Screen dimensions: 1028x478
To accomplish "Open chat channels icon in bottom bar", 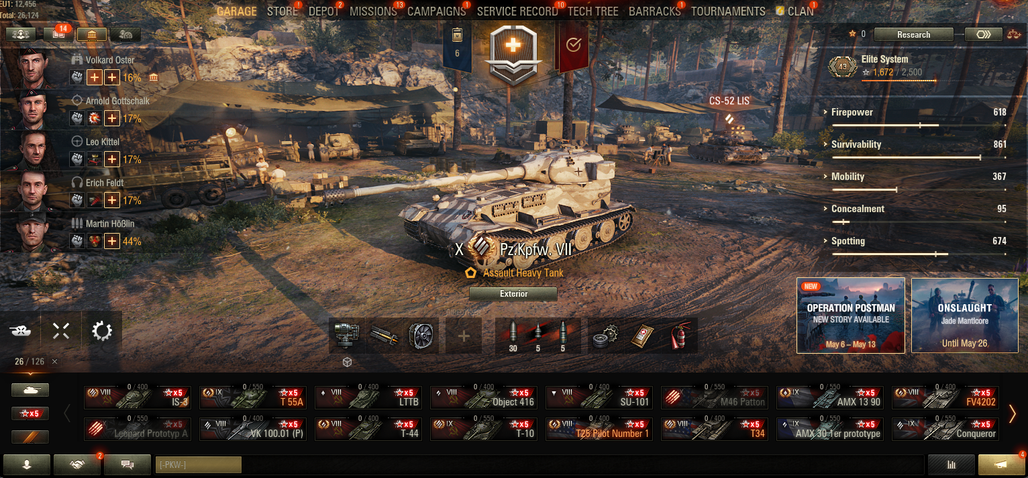I will point(127,464).
